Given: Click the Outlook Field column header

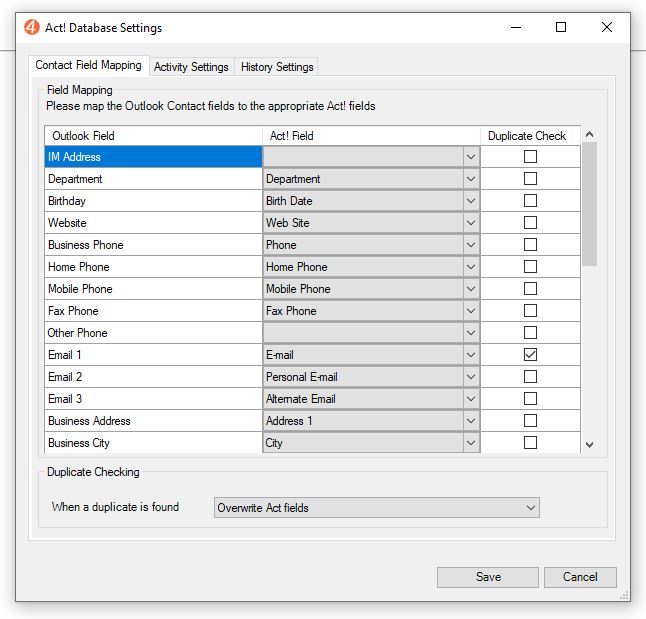Looking at the screenshot, I should point(153,136).
